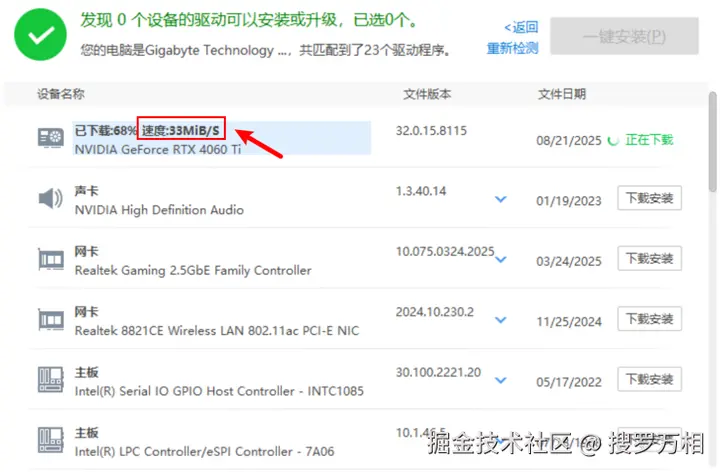
Task: Click the motherboard icon for Intel LPC Controller
Action: tap(51, 440)
